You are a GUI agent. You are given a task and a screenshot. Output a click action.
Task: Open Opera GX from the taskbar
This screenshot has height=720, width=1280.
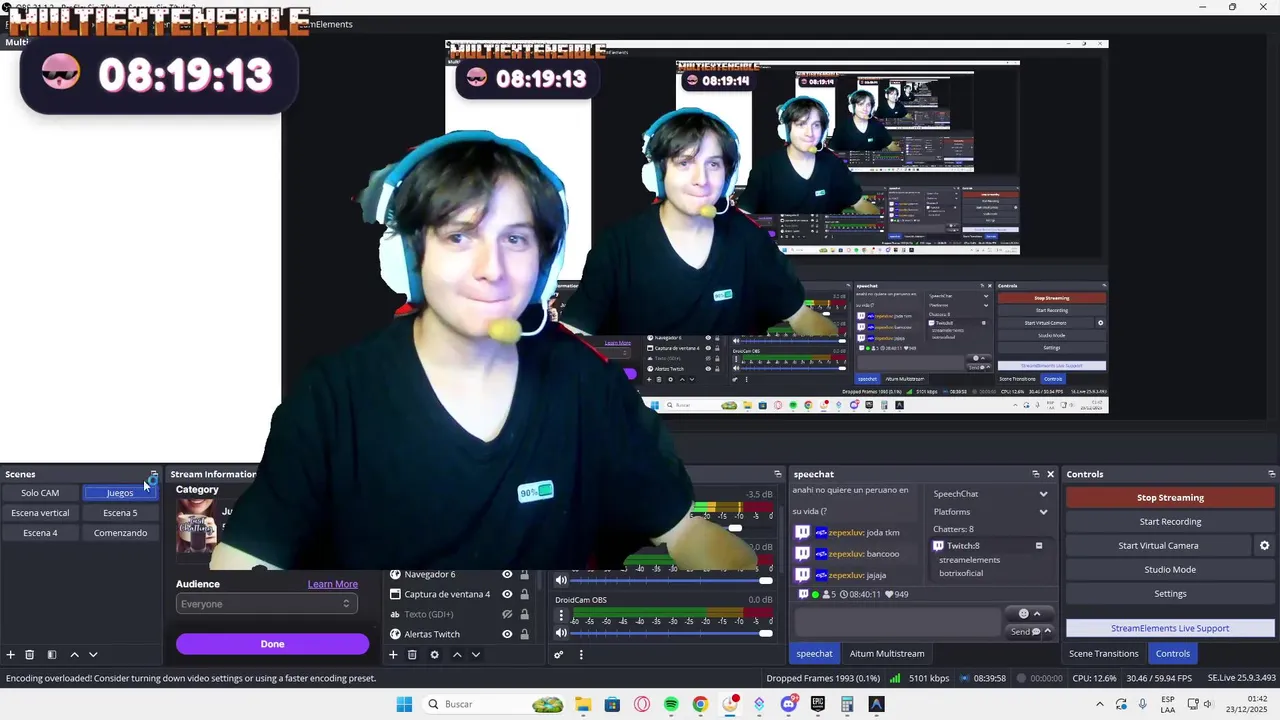(x=642, y=704)
